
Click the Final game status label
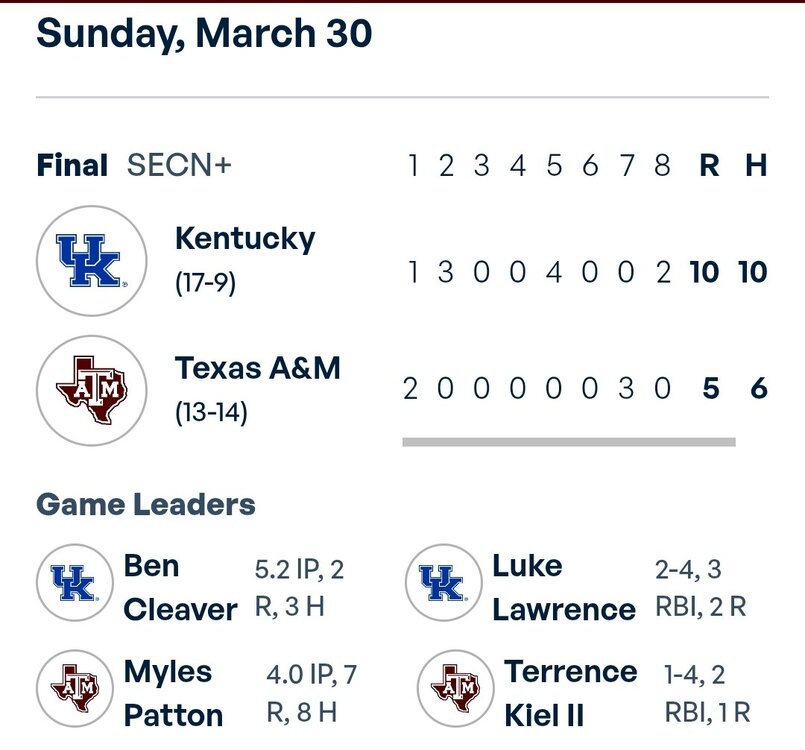[72, 165]
